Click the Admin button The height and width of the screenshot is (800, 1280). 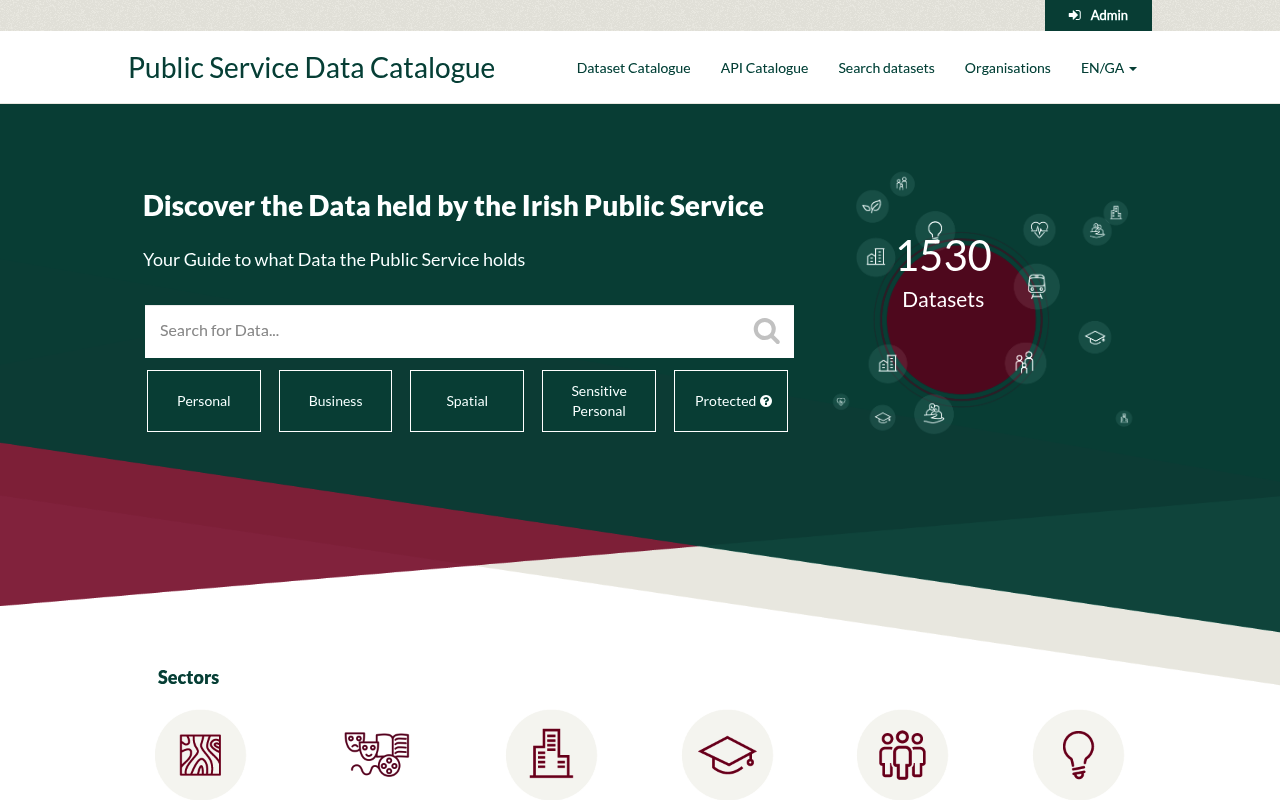coord(1098,15)
